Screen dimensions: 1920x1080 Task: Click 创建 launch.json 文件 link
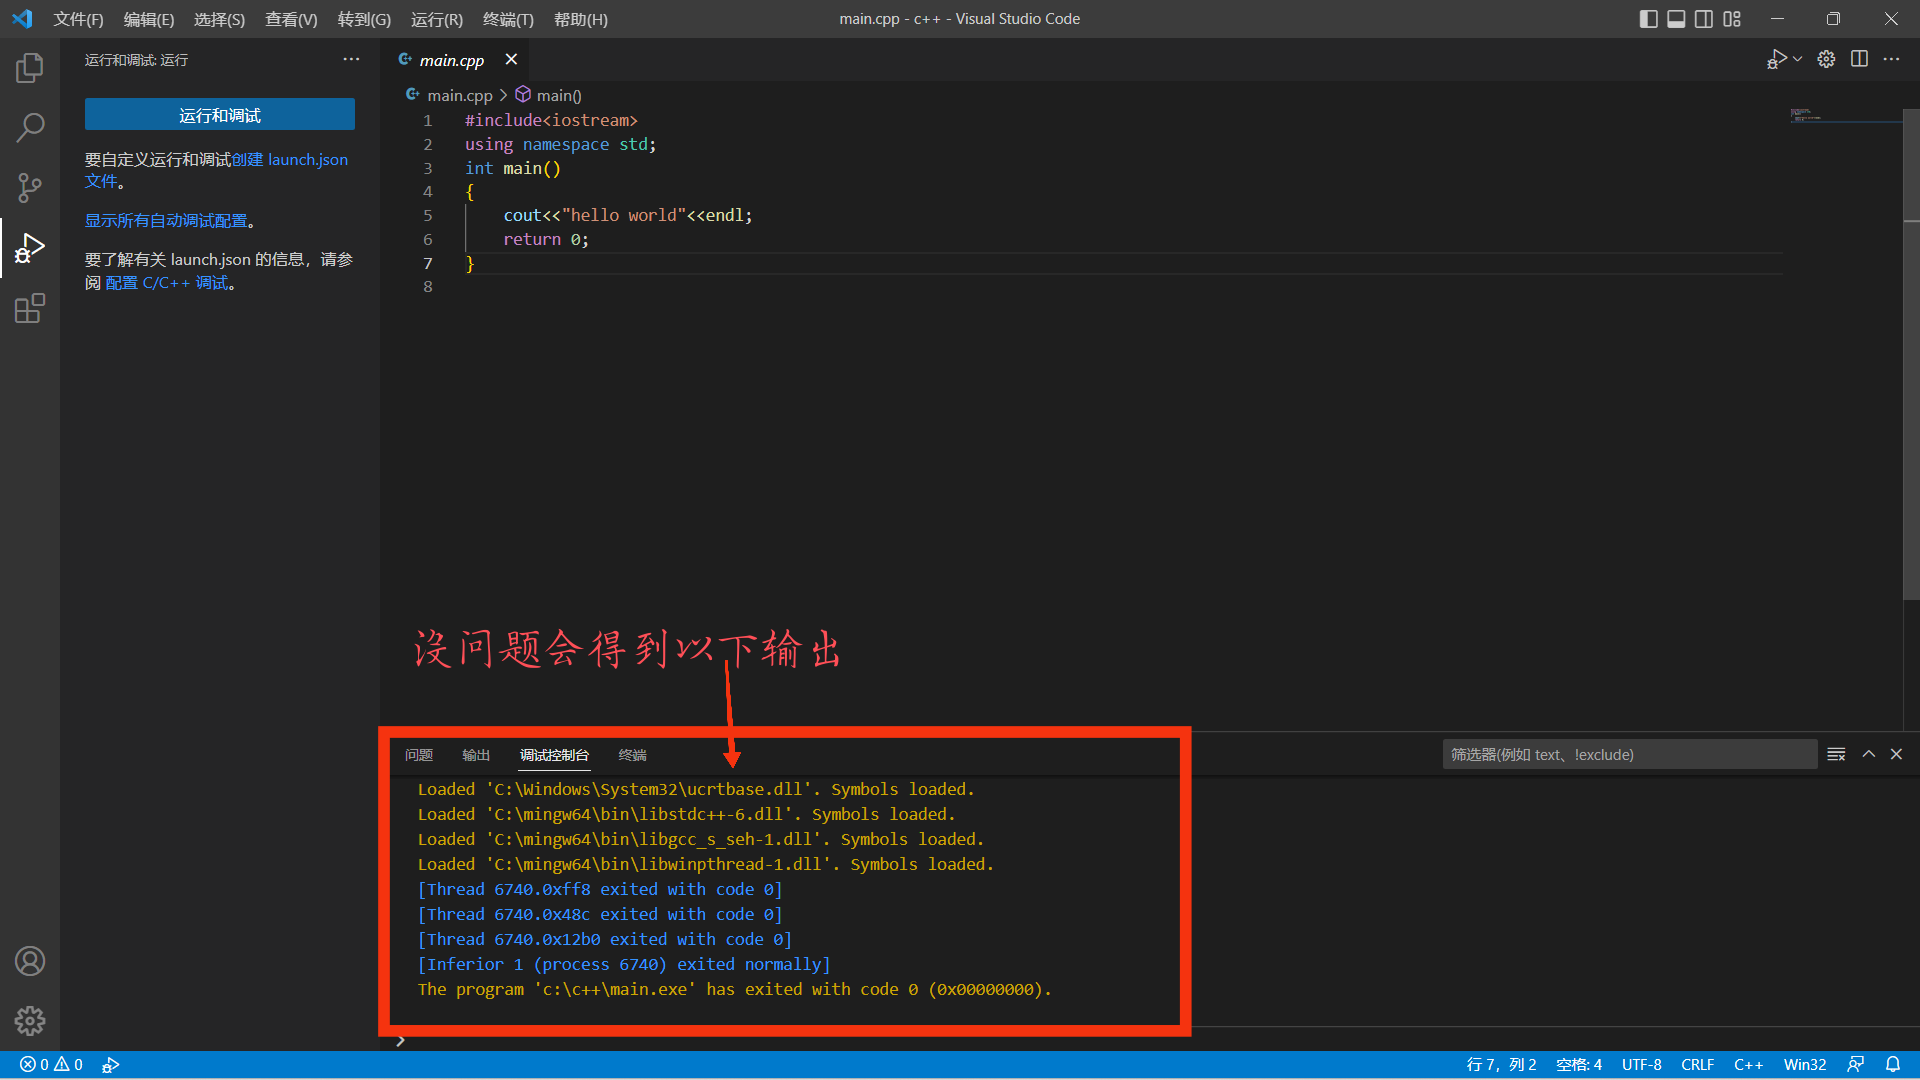290,160
